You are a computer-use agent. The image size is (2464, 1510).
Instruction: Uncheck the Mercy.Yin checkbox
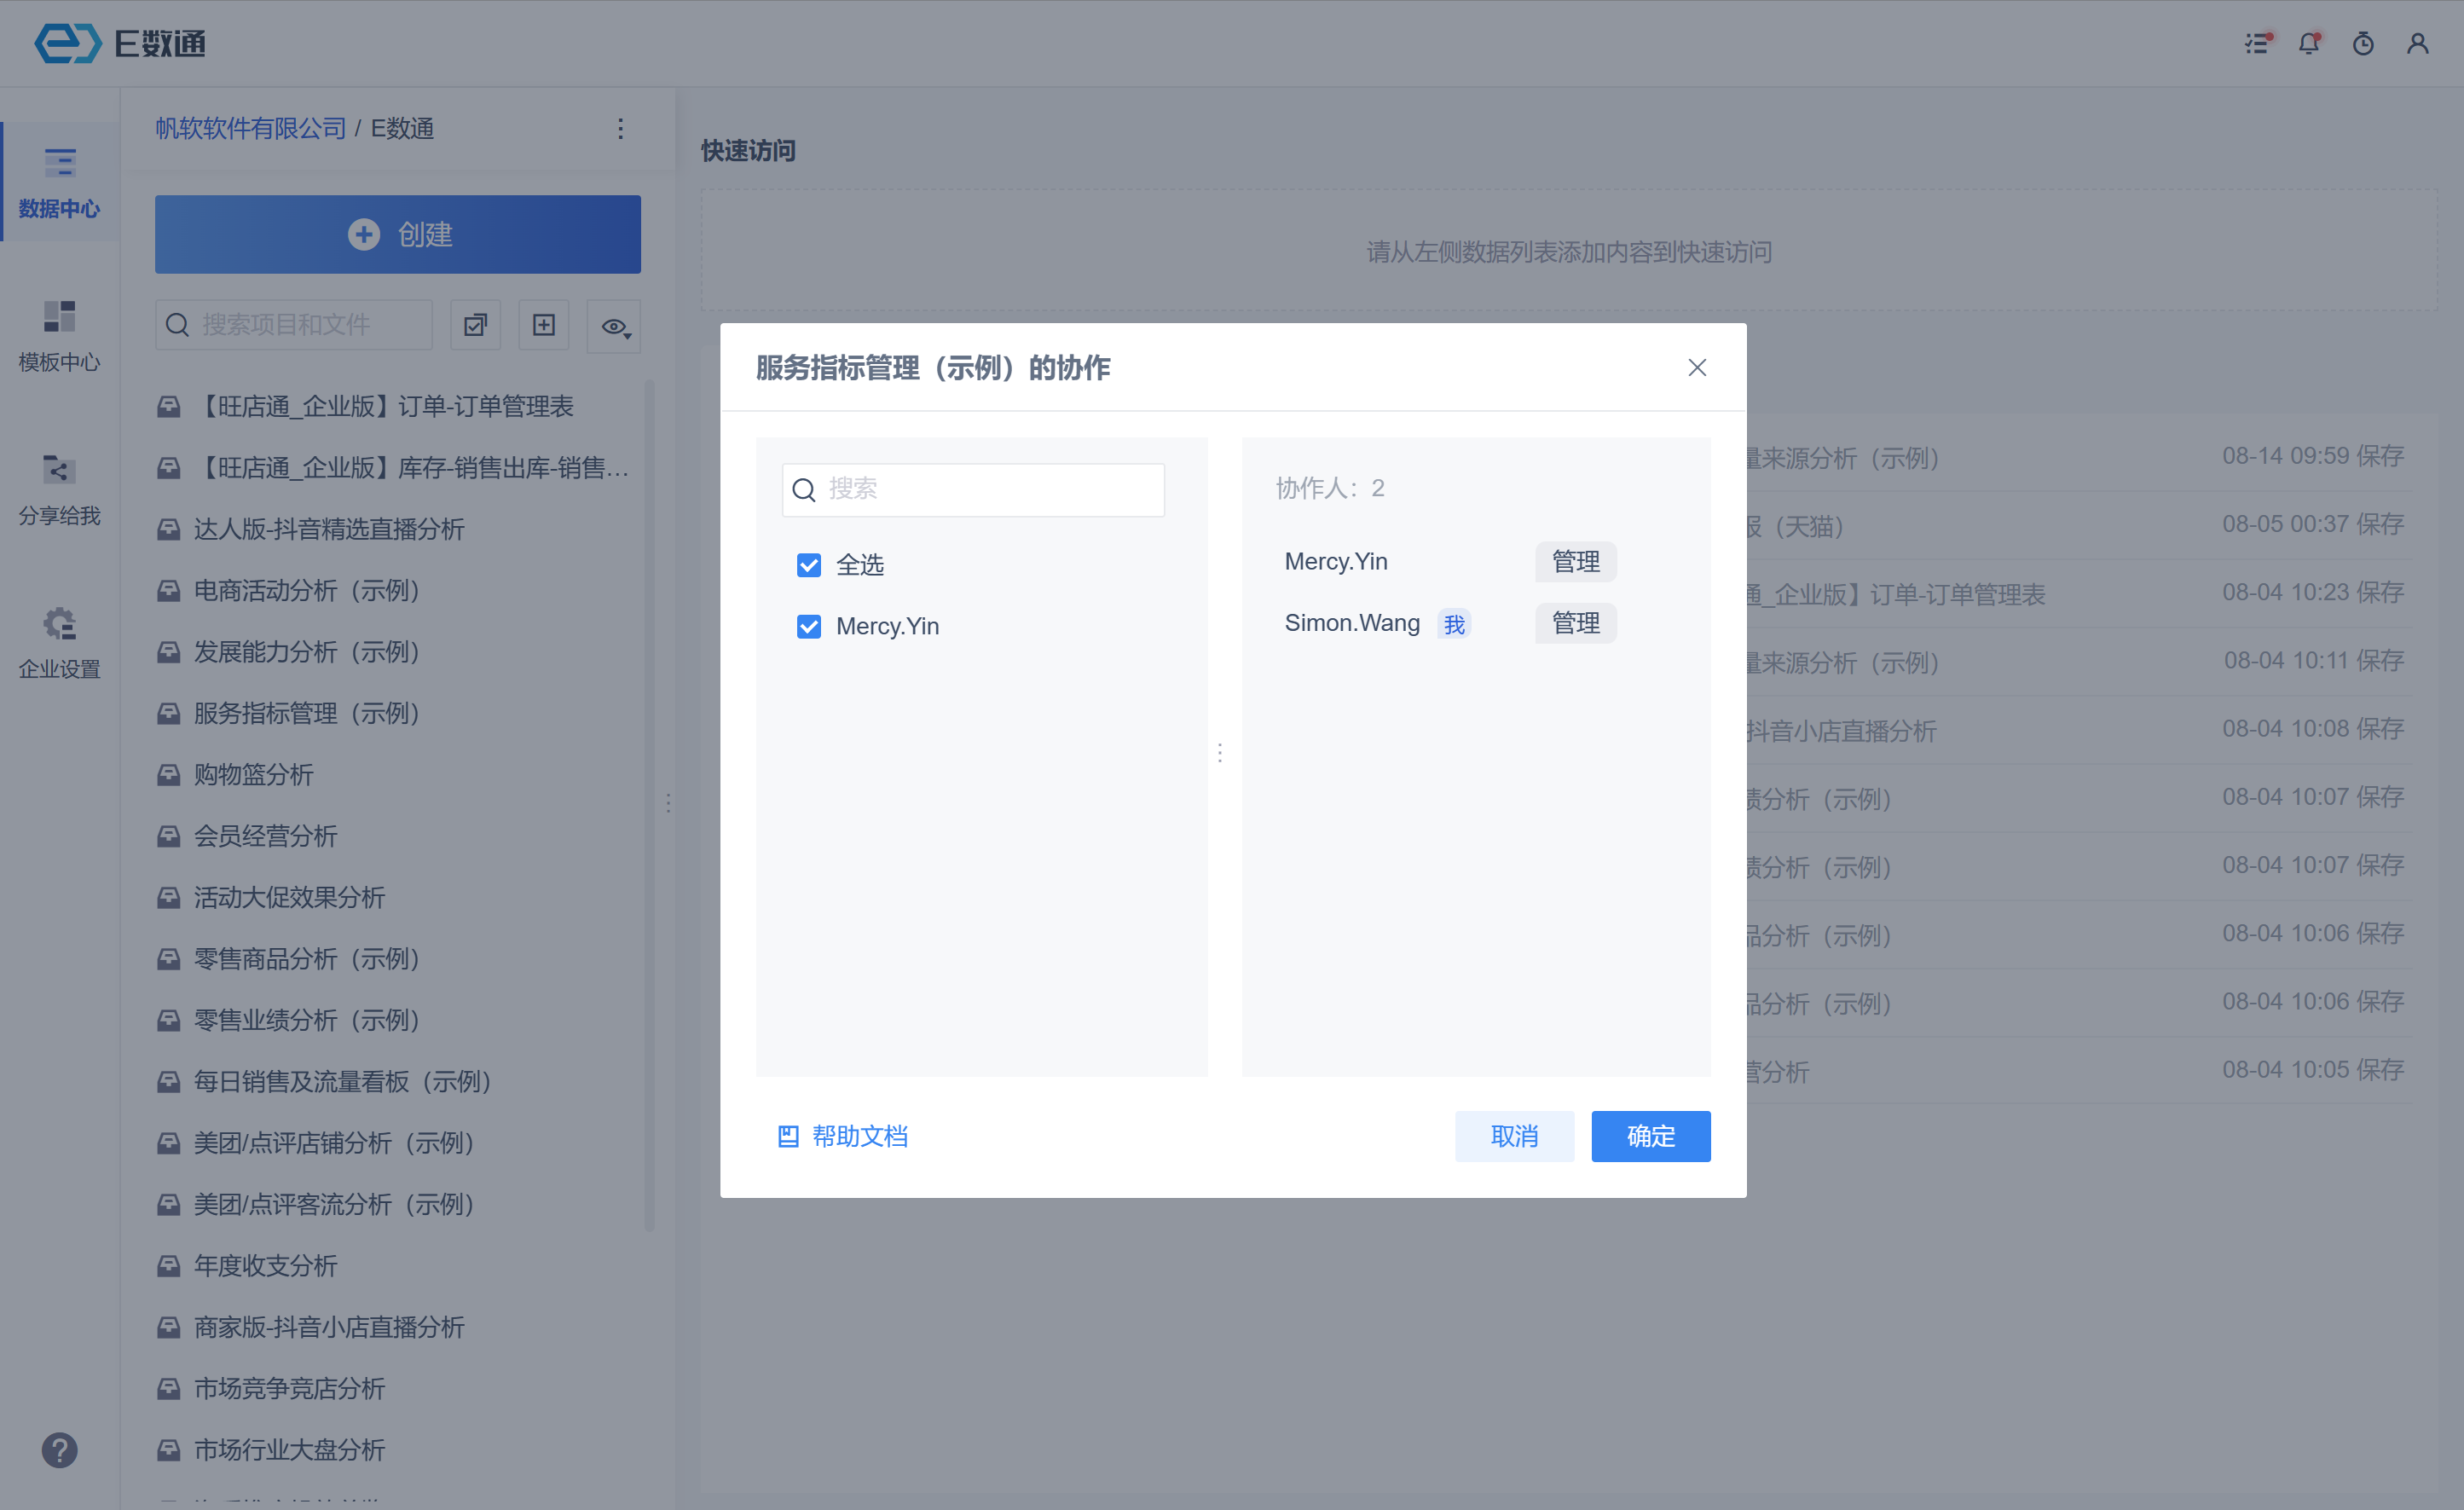[808, 626]
